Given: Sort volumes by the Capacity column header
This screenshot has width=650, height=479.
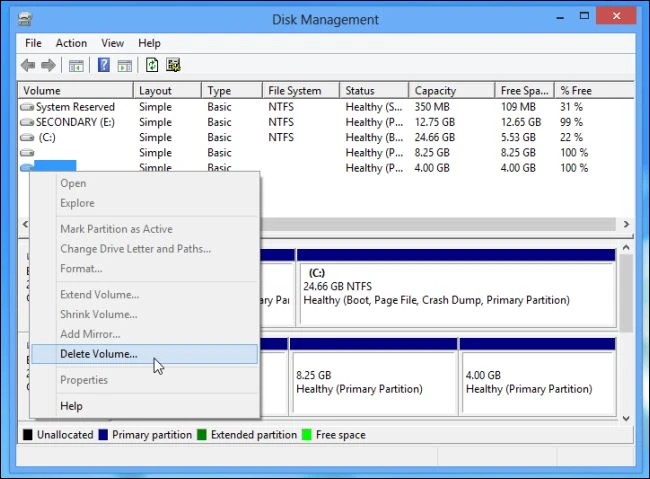Looking at the screenshot, I should tap(435, 90).
